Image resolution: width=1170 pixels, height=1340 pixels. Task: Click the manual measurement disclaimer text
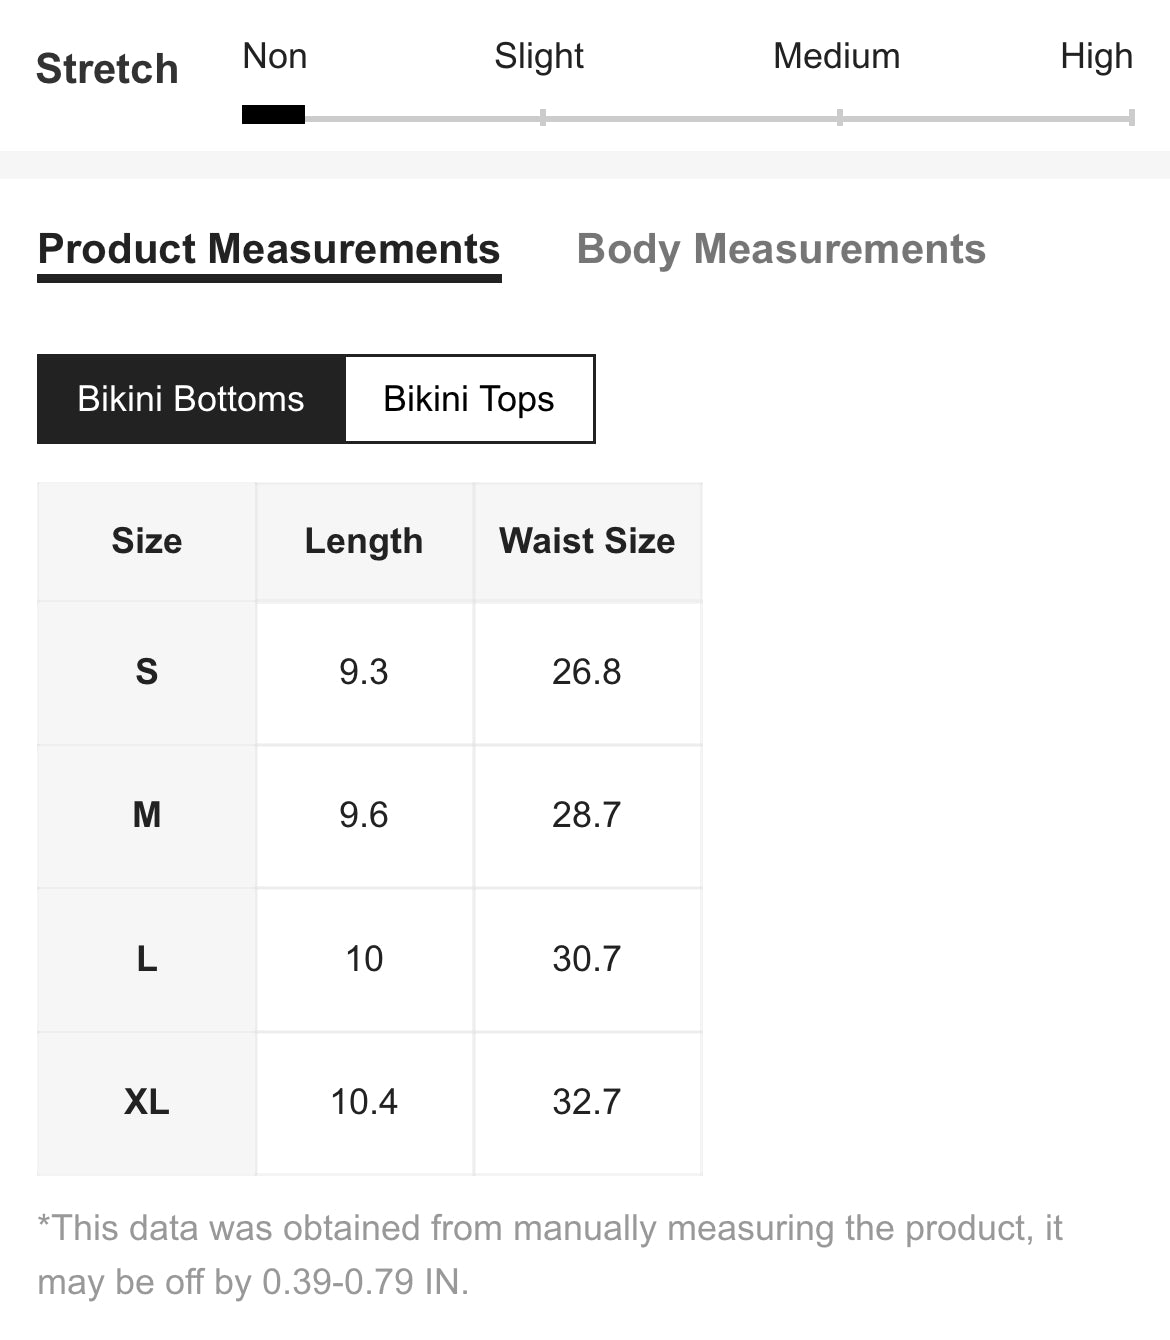[x=550, y=1254]
